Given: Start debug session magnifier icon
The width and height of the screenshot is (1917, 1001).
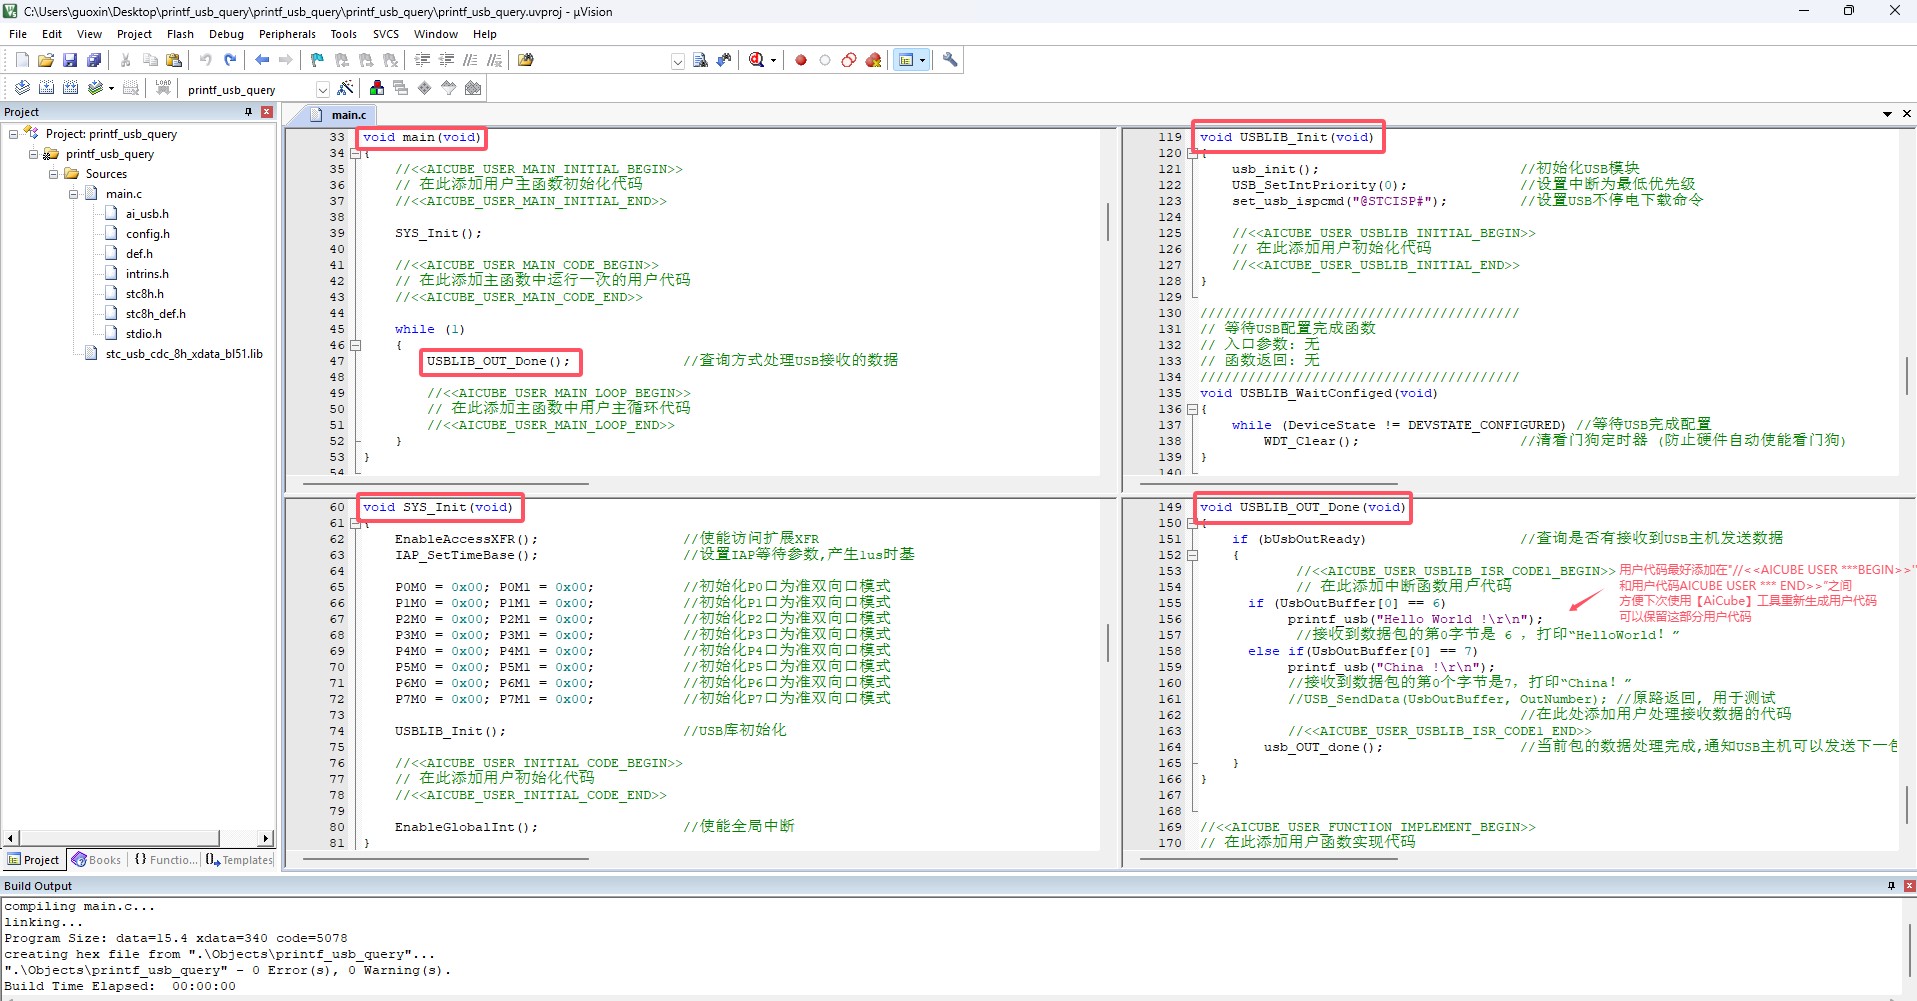Looking at the screenshot, I should point(756,60).
